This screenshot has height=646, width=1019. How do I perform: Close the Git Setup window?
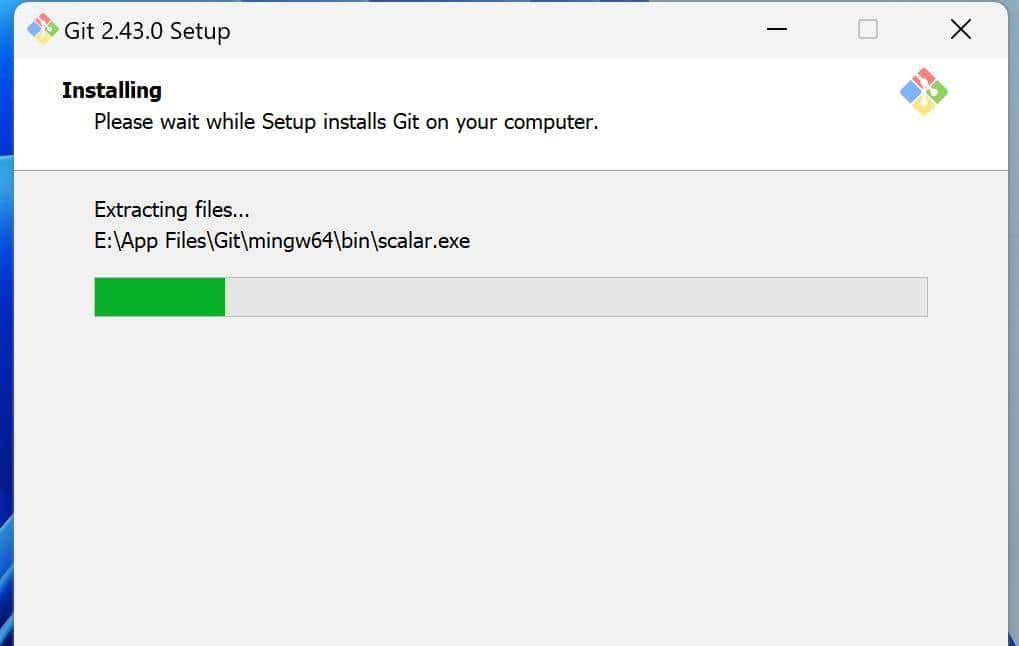coord(959,29)
